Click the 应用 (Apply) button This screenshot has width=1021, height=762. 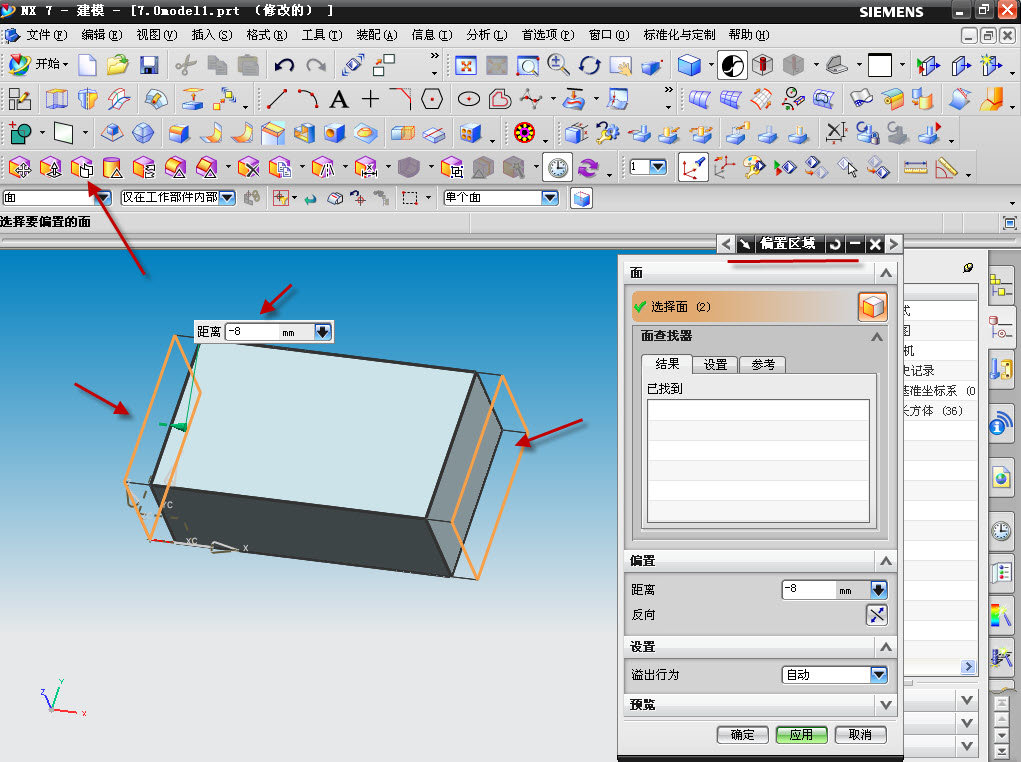[x=802, y=735]
